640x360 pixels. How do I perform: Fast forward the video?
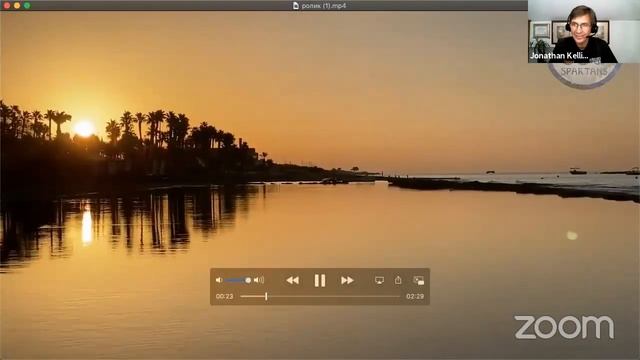click(x=347, y=280)
